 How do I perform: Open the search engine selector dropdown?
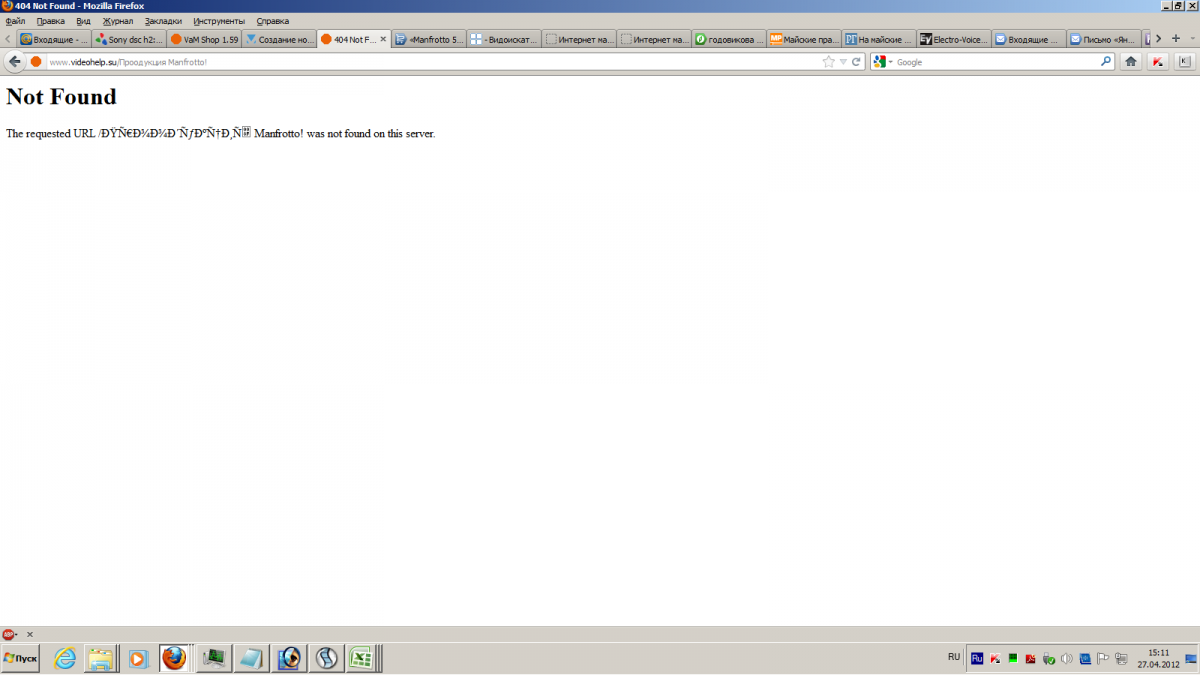point(884,62)
